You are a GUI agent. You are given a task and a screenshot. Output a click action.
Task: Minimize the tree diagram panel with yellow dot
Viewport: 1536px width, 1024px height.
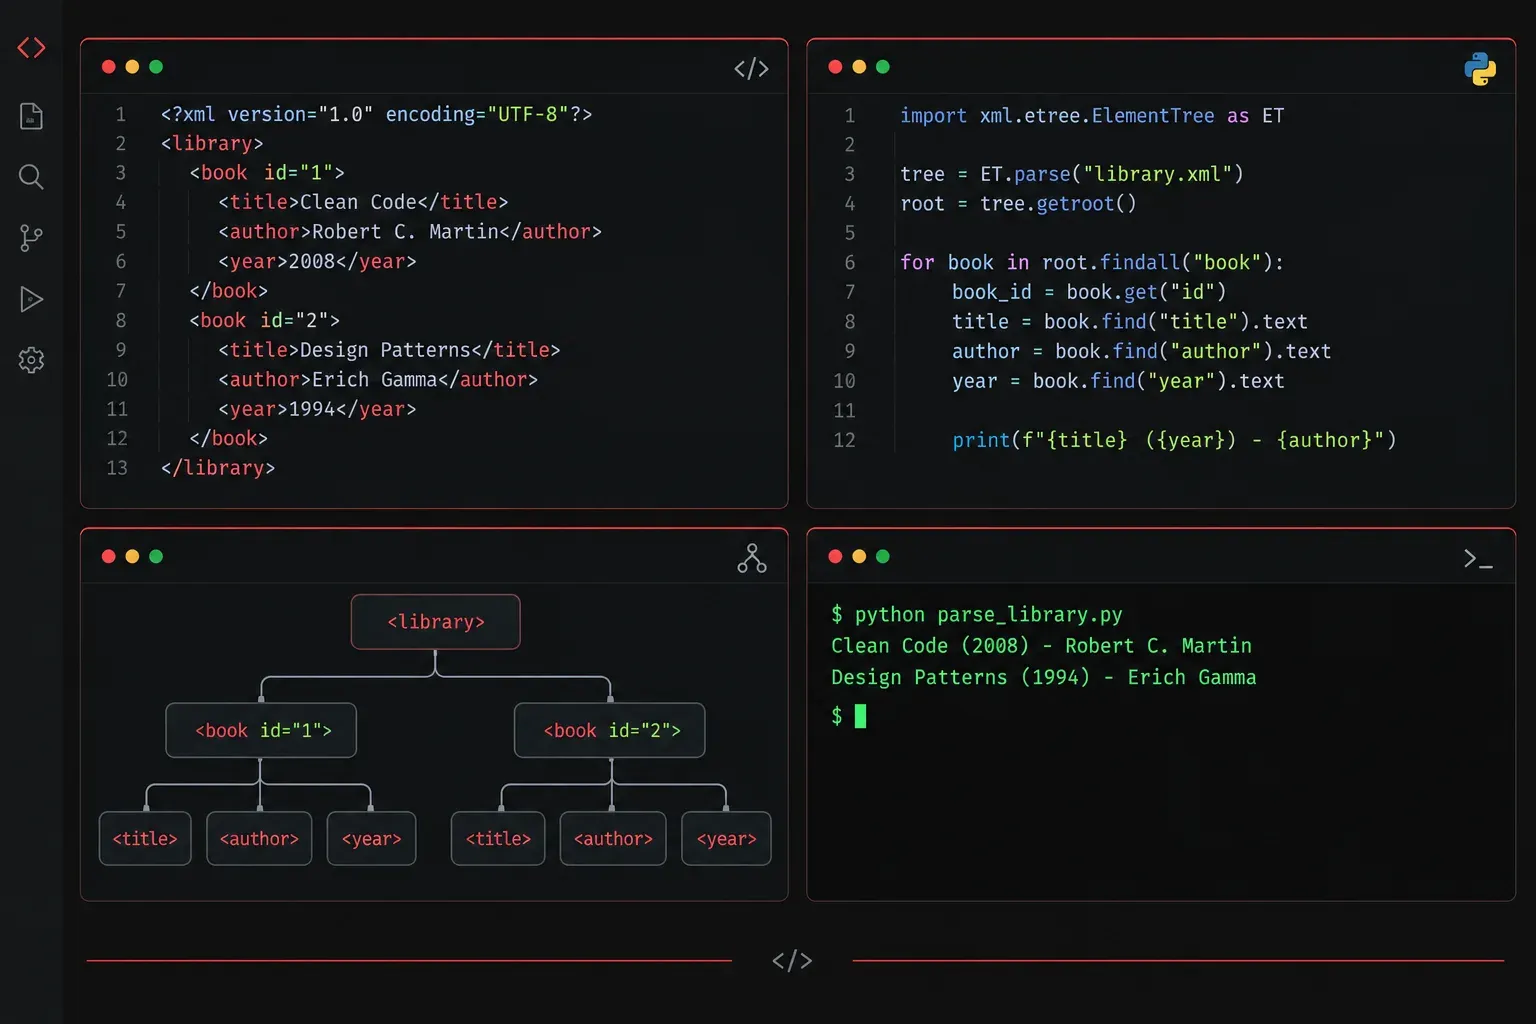point(132,556)
